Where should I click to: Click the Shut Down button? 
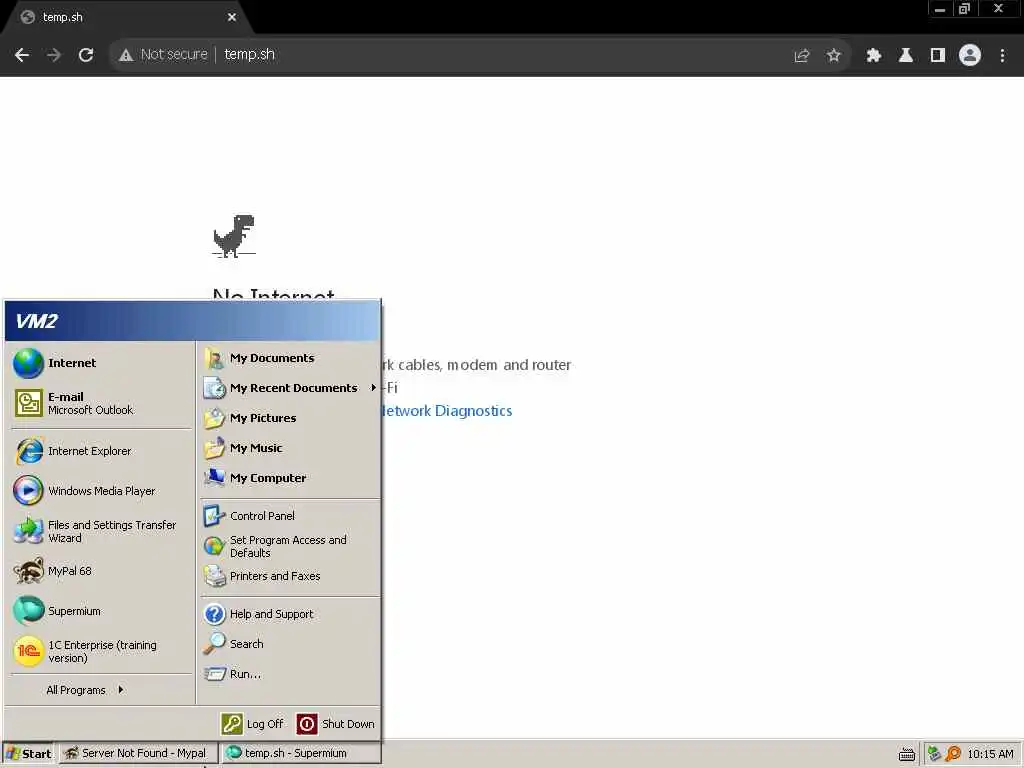[336, 724]
